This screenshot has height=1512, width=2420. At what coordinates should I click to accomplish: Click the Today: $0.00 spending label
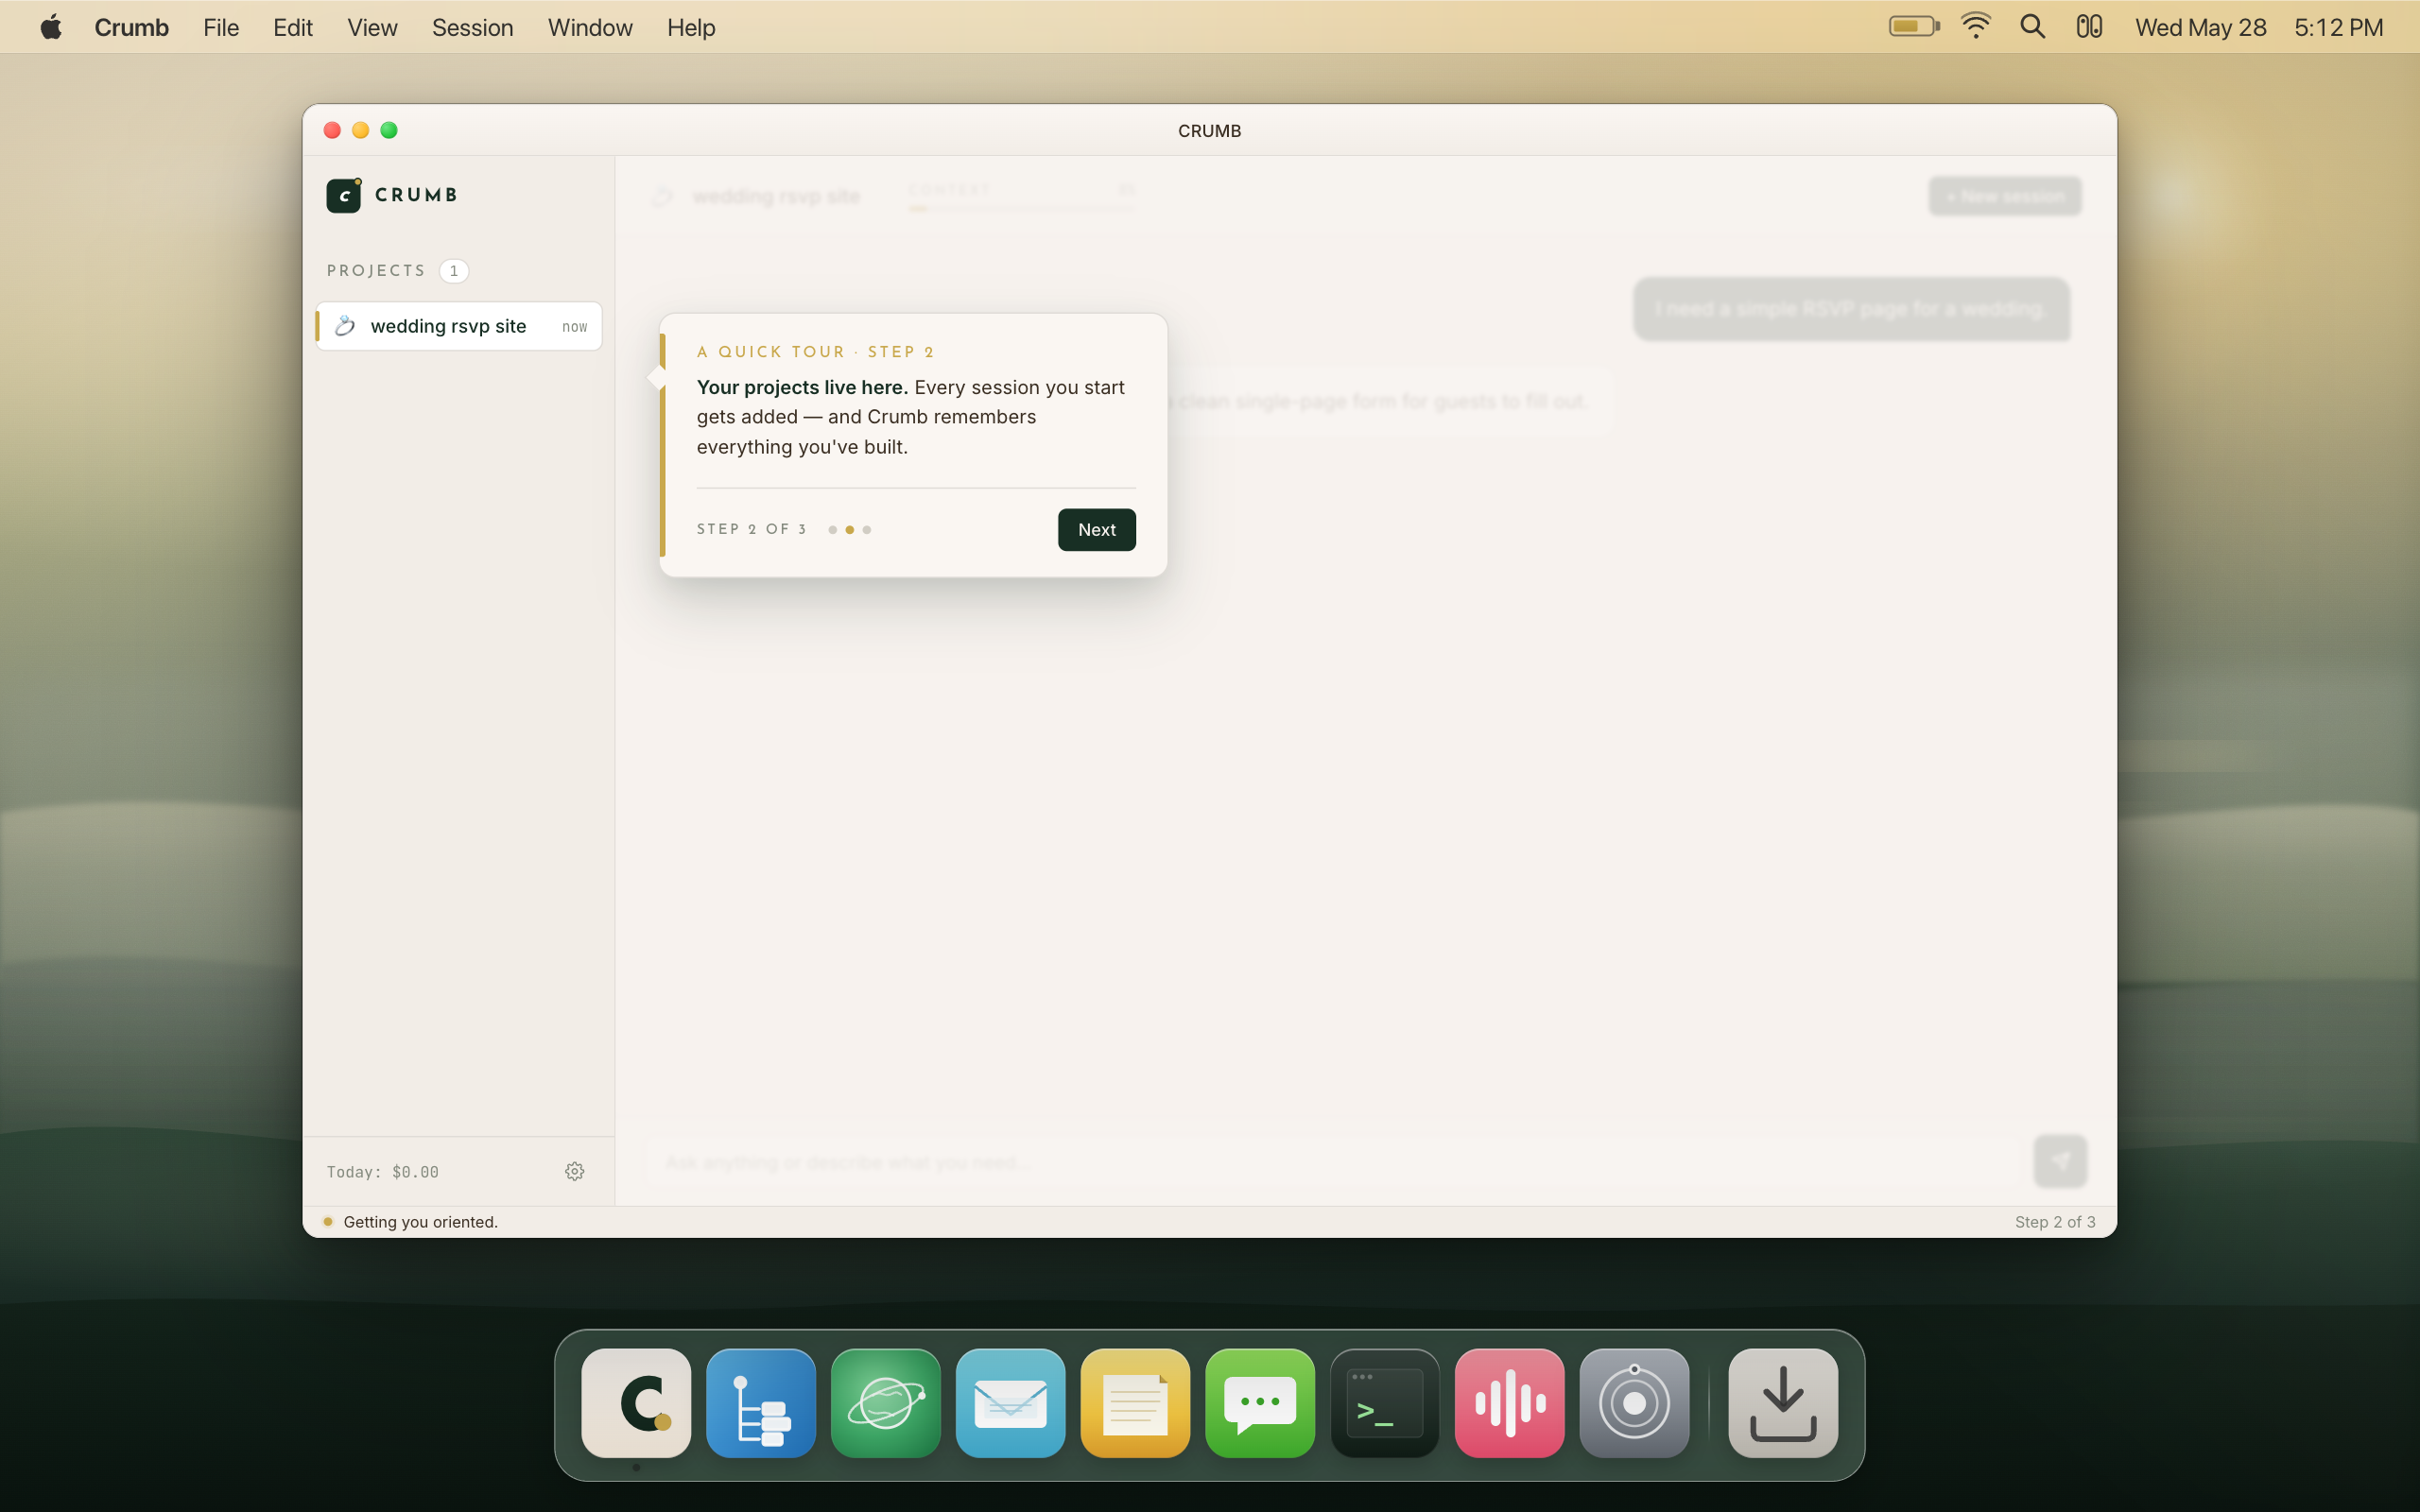(x=383, y=1172)
